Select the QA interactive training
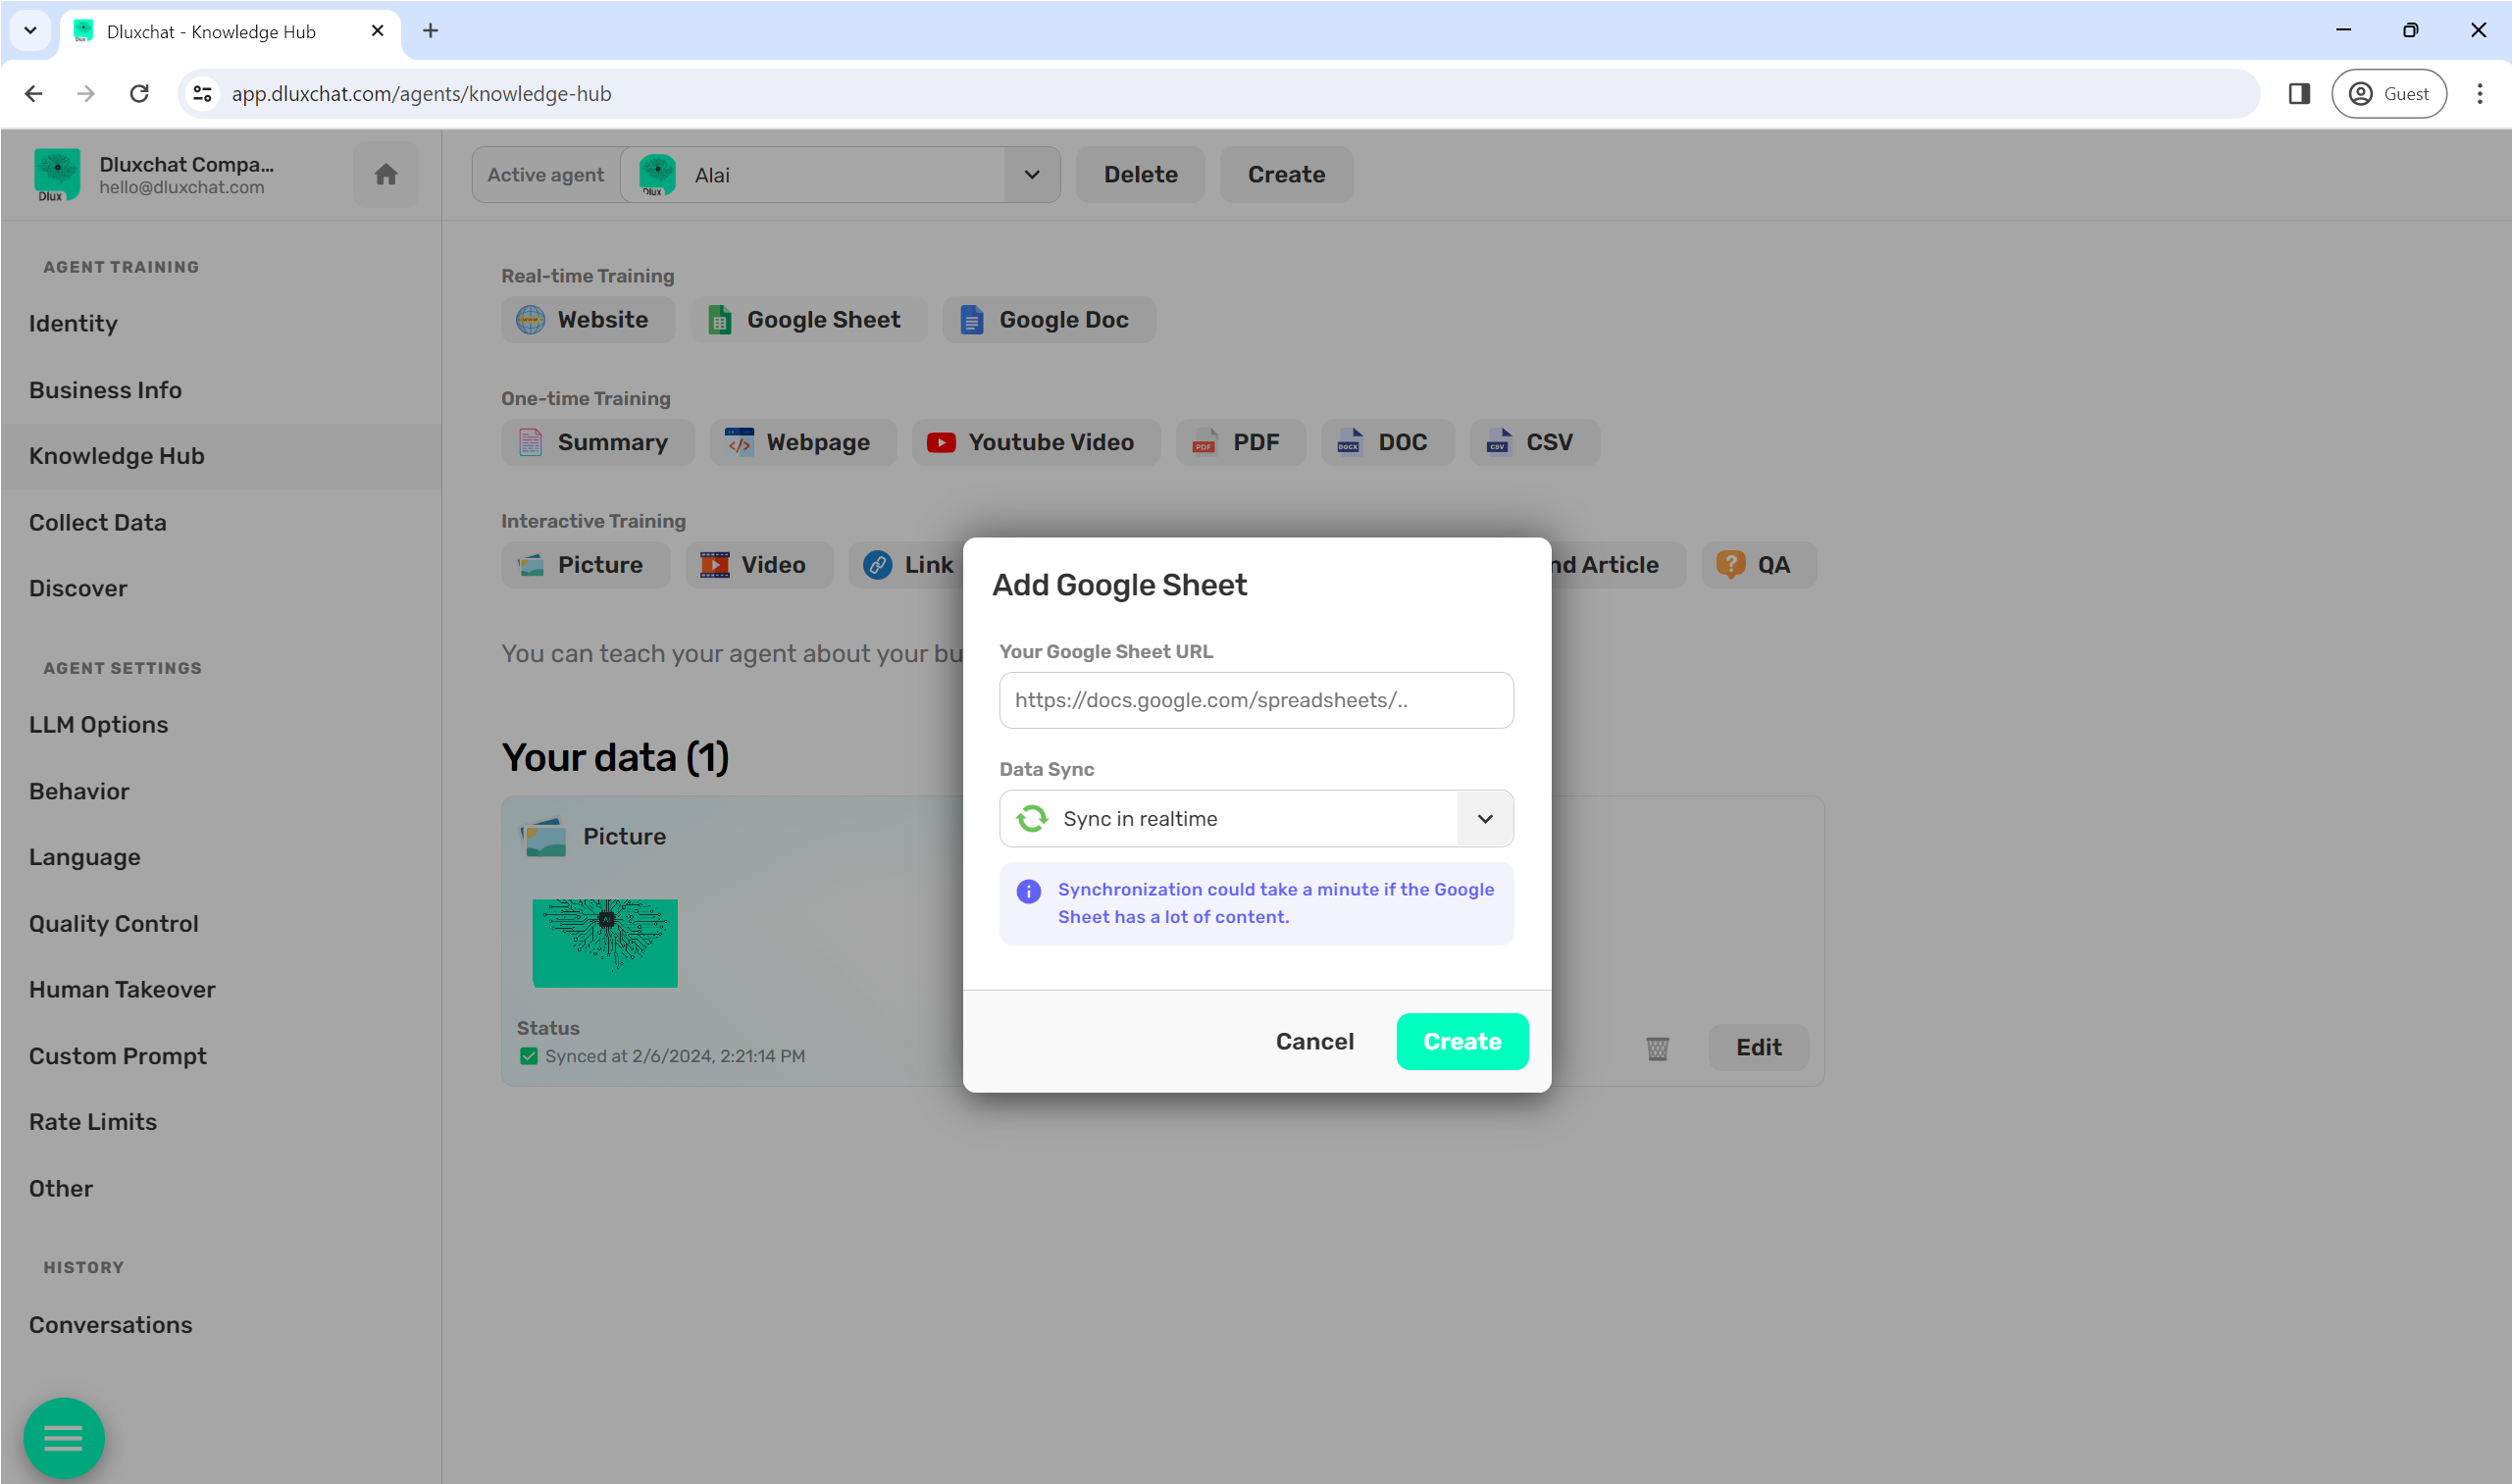 pos(1758,565)
